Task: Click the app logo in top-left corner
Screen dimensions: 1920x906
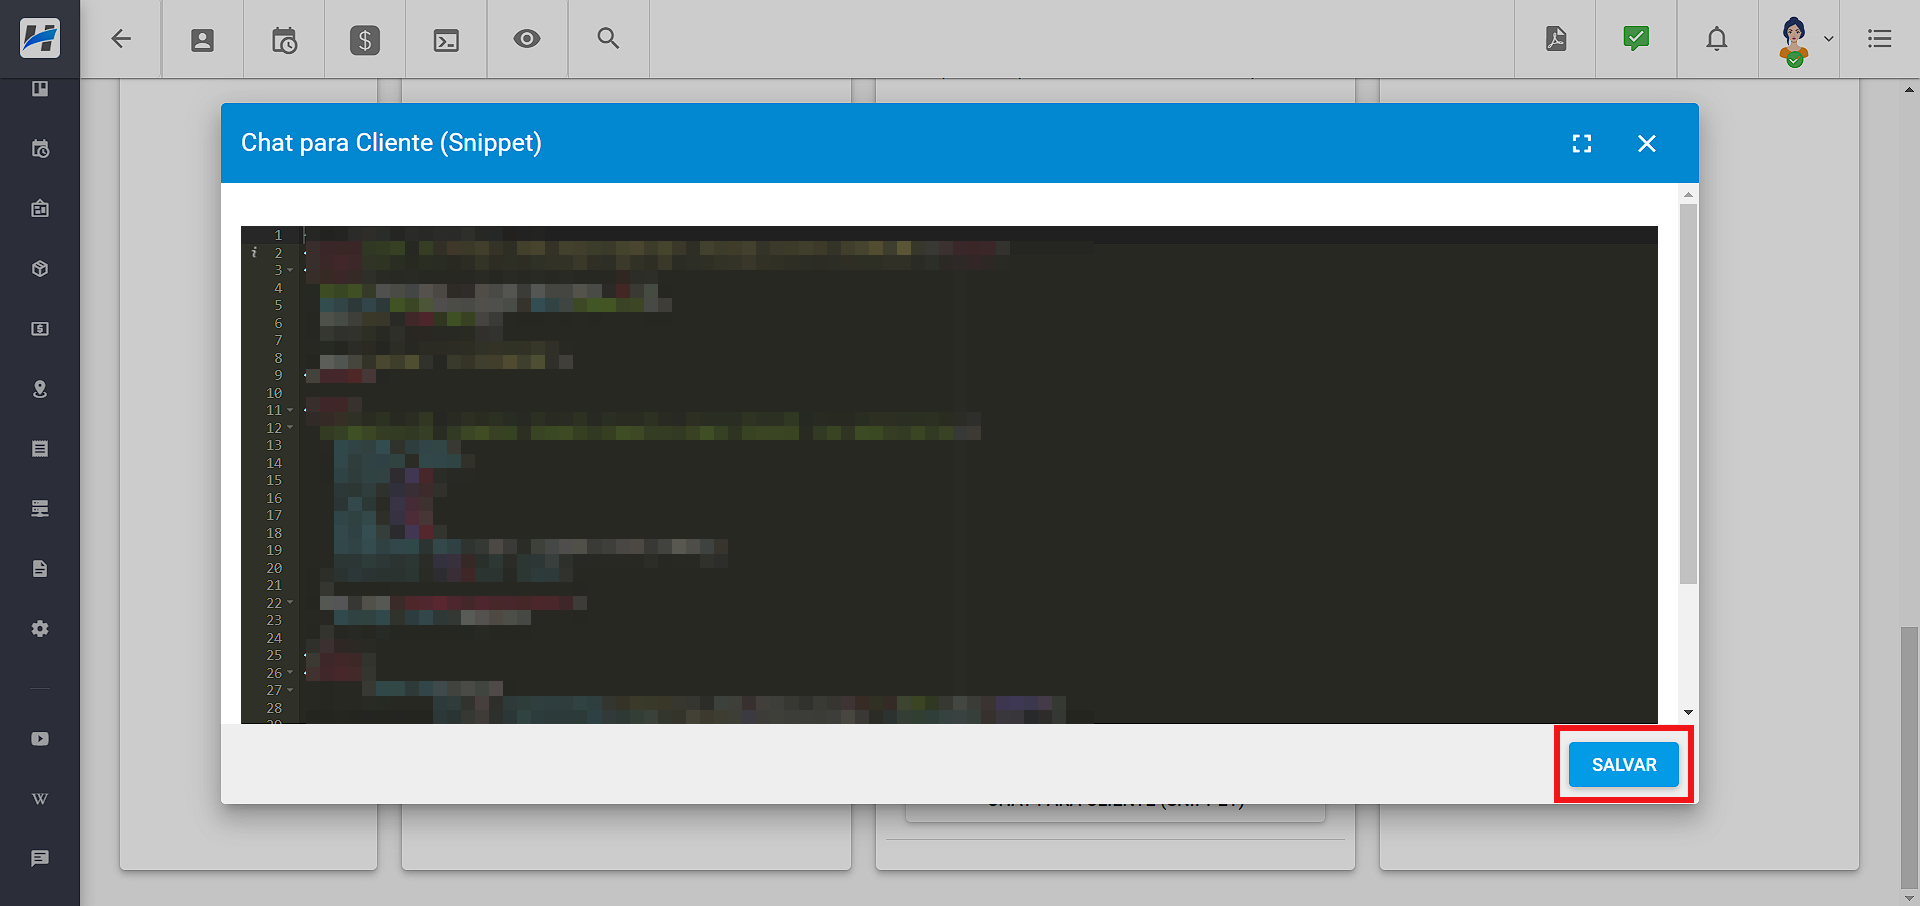Action: [x=40, y=38]
